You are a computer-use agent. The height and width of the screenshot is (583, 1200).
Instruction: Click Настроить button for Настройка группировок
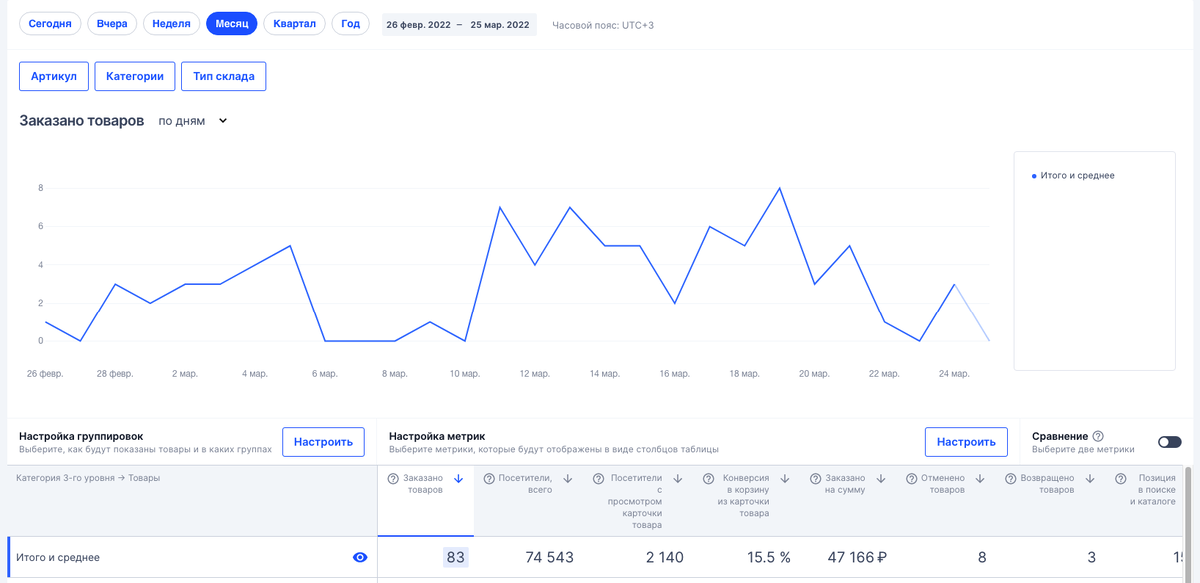(x=323, y=442)
